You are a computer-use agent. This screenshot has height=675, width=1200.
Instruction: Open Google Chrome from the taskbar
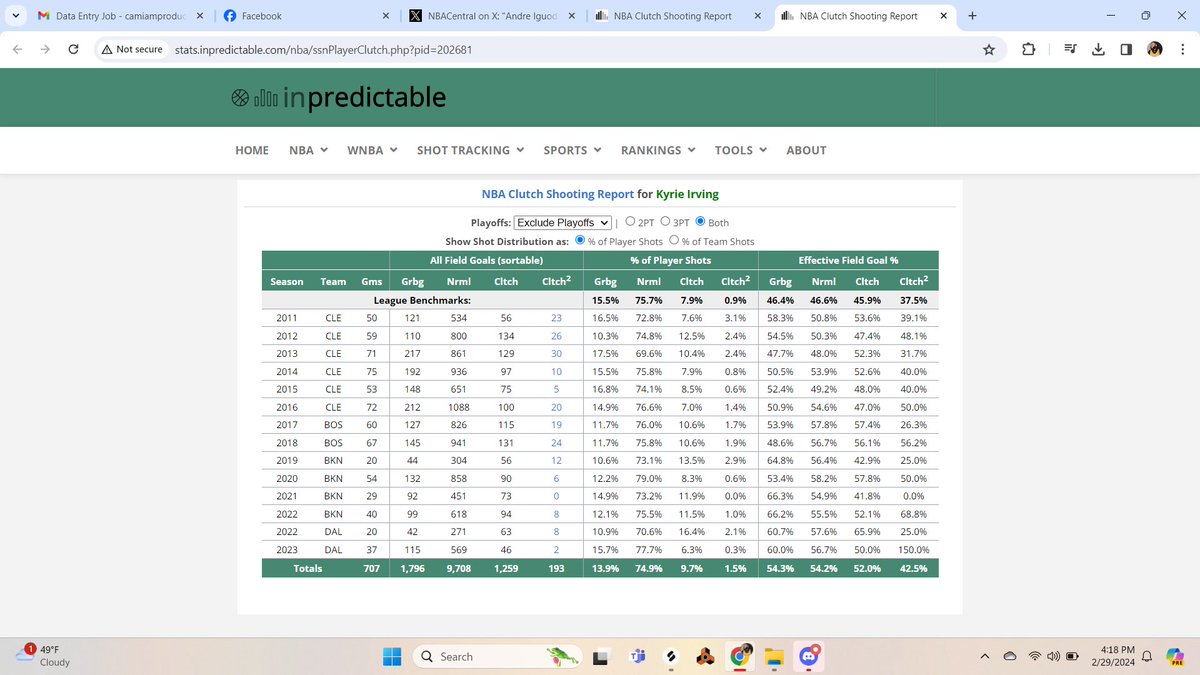739,657
